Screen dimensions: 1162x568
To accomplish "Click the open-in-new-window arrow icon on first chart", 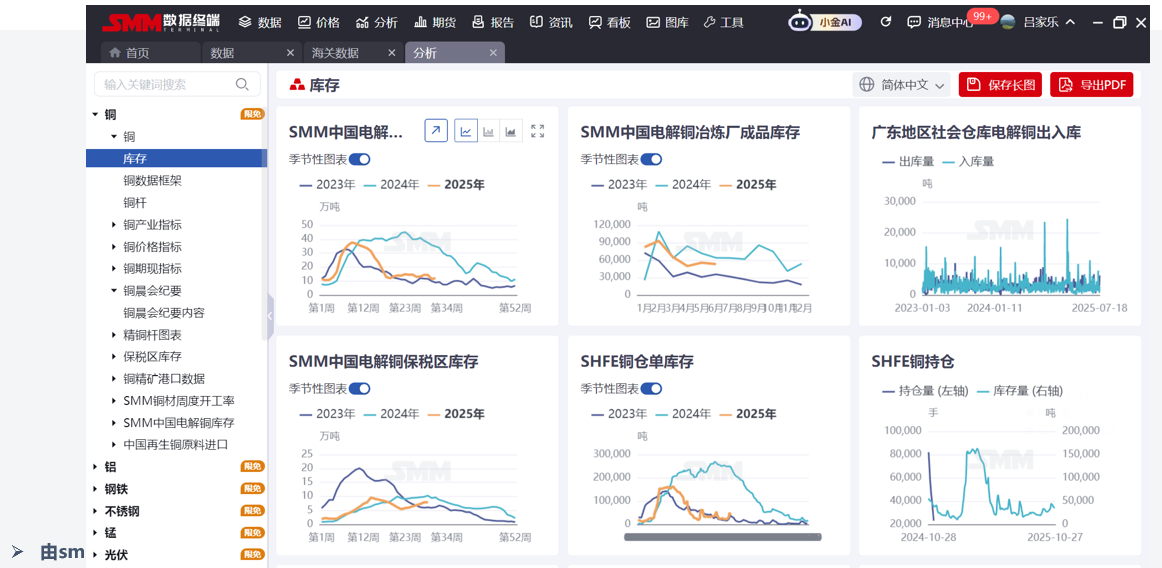I will pyautogui.click(x=436, y=131).
